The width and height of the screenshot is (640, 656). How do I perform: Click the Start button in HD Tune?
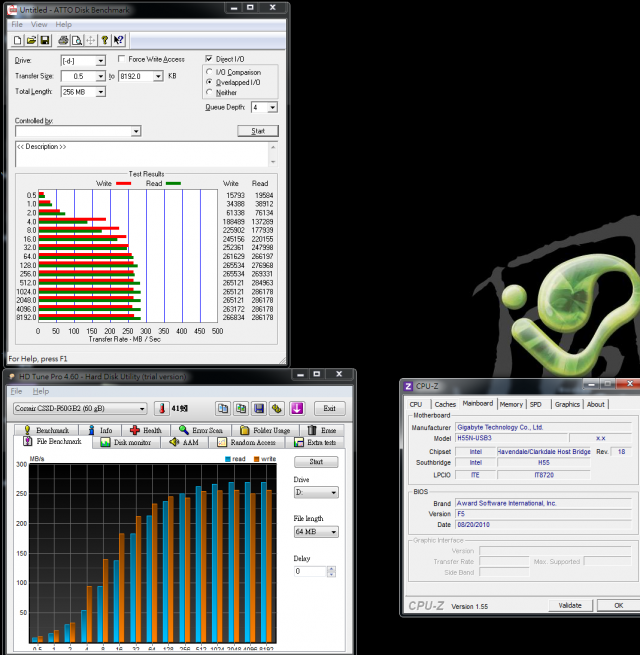click(x=316, y=462)
